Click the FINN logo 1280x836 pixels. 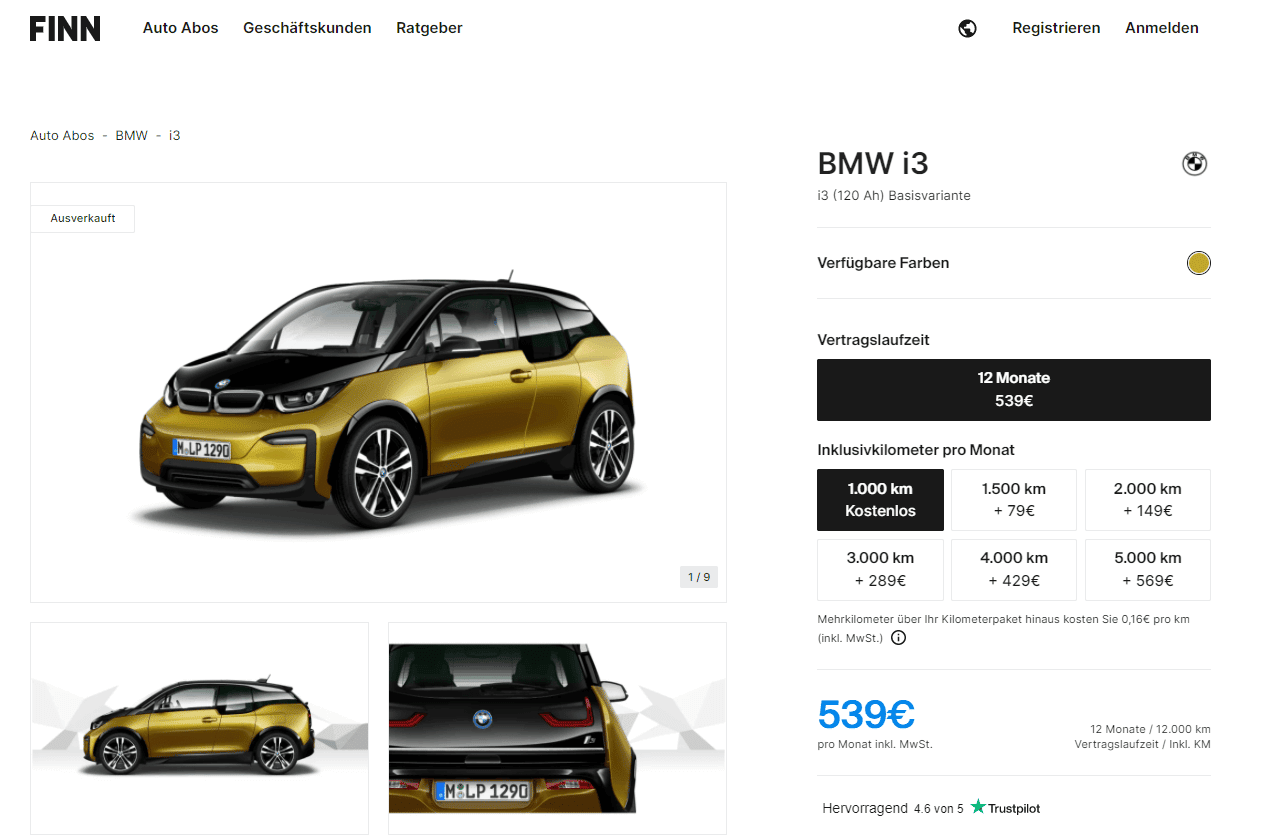point(65,28)
